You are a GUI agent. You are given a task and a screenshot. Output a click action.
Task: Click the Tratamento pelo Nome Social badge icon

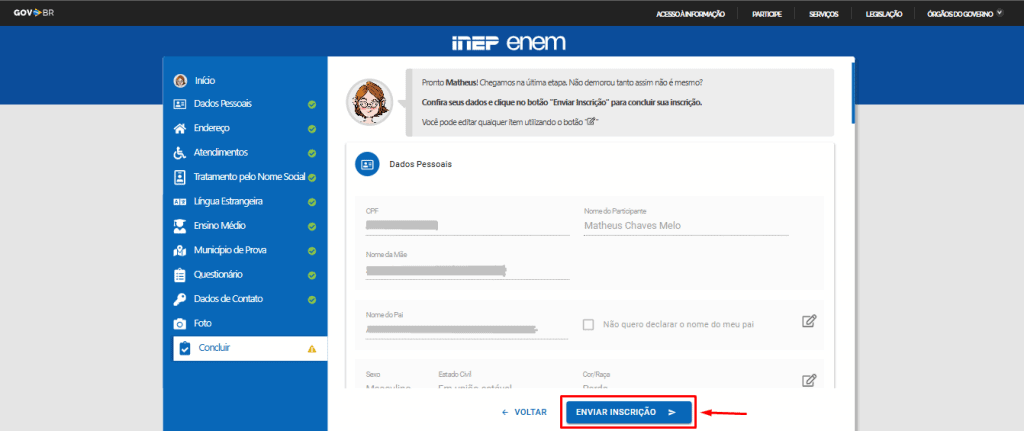pos(180,177)
